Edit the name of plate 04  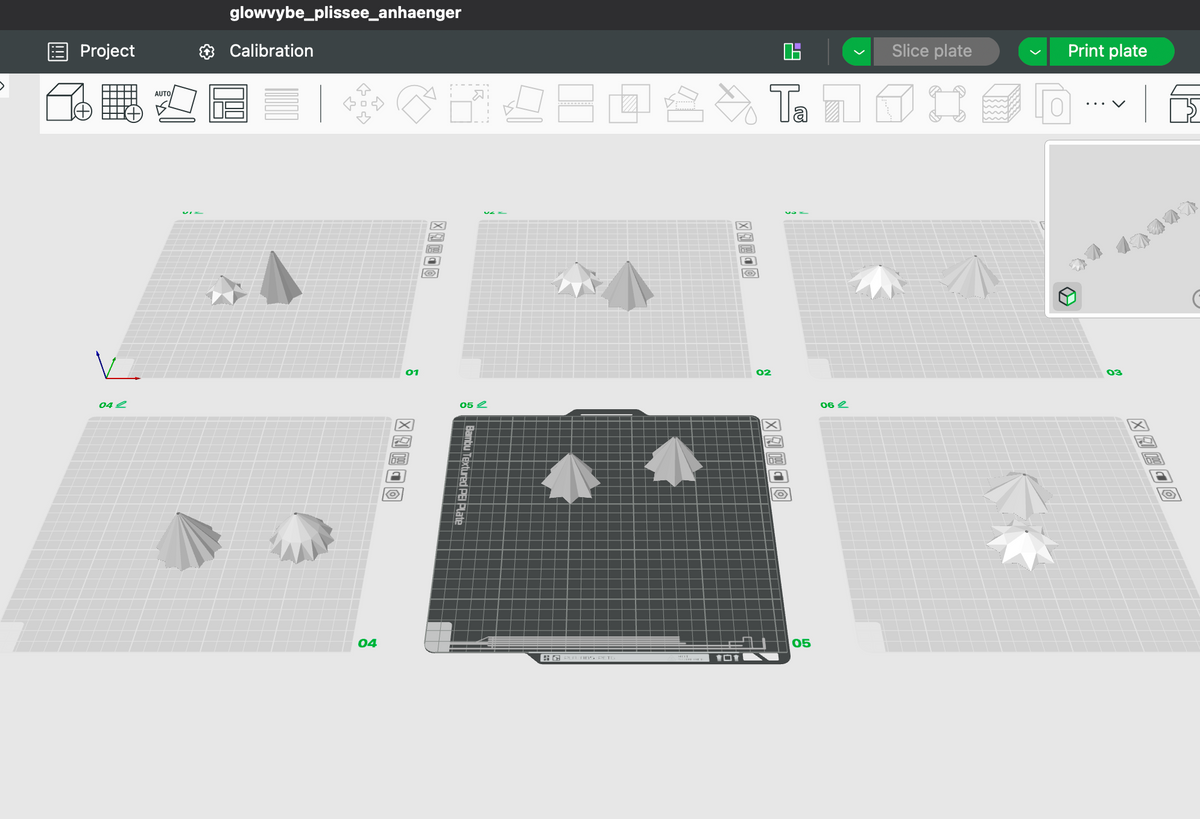[121, 404]
